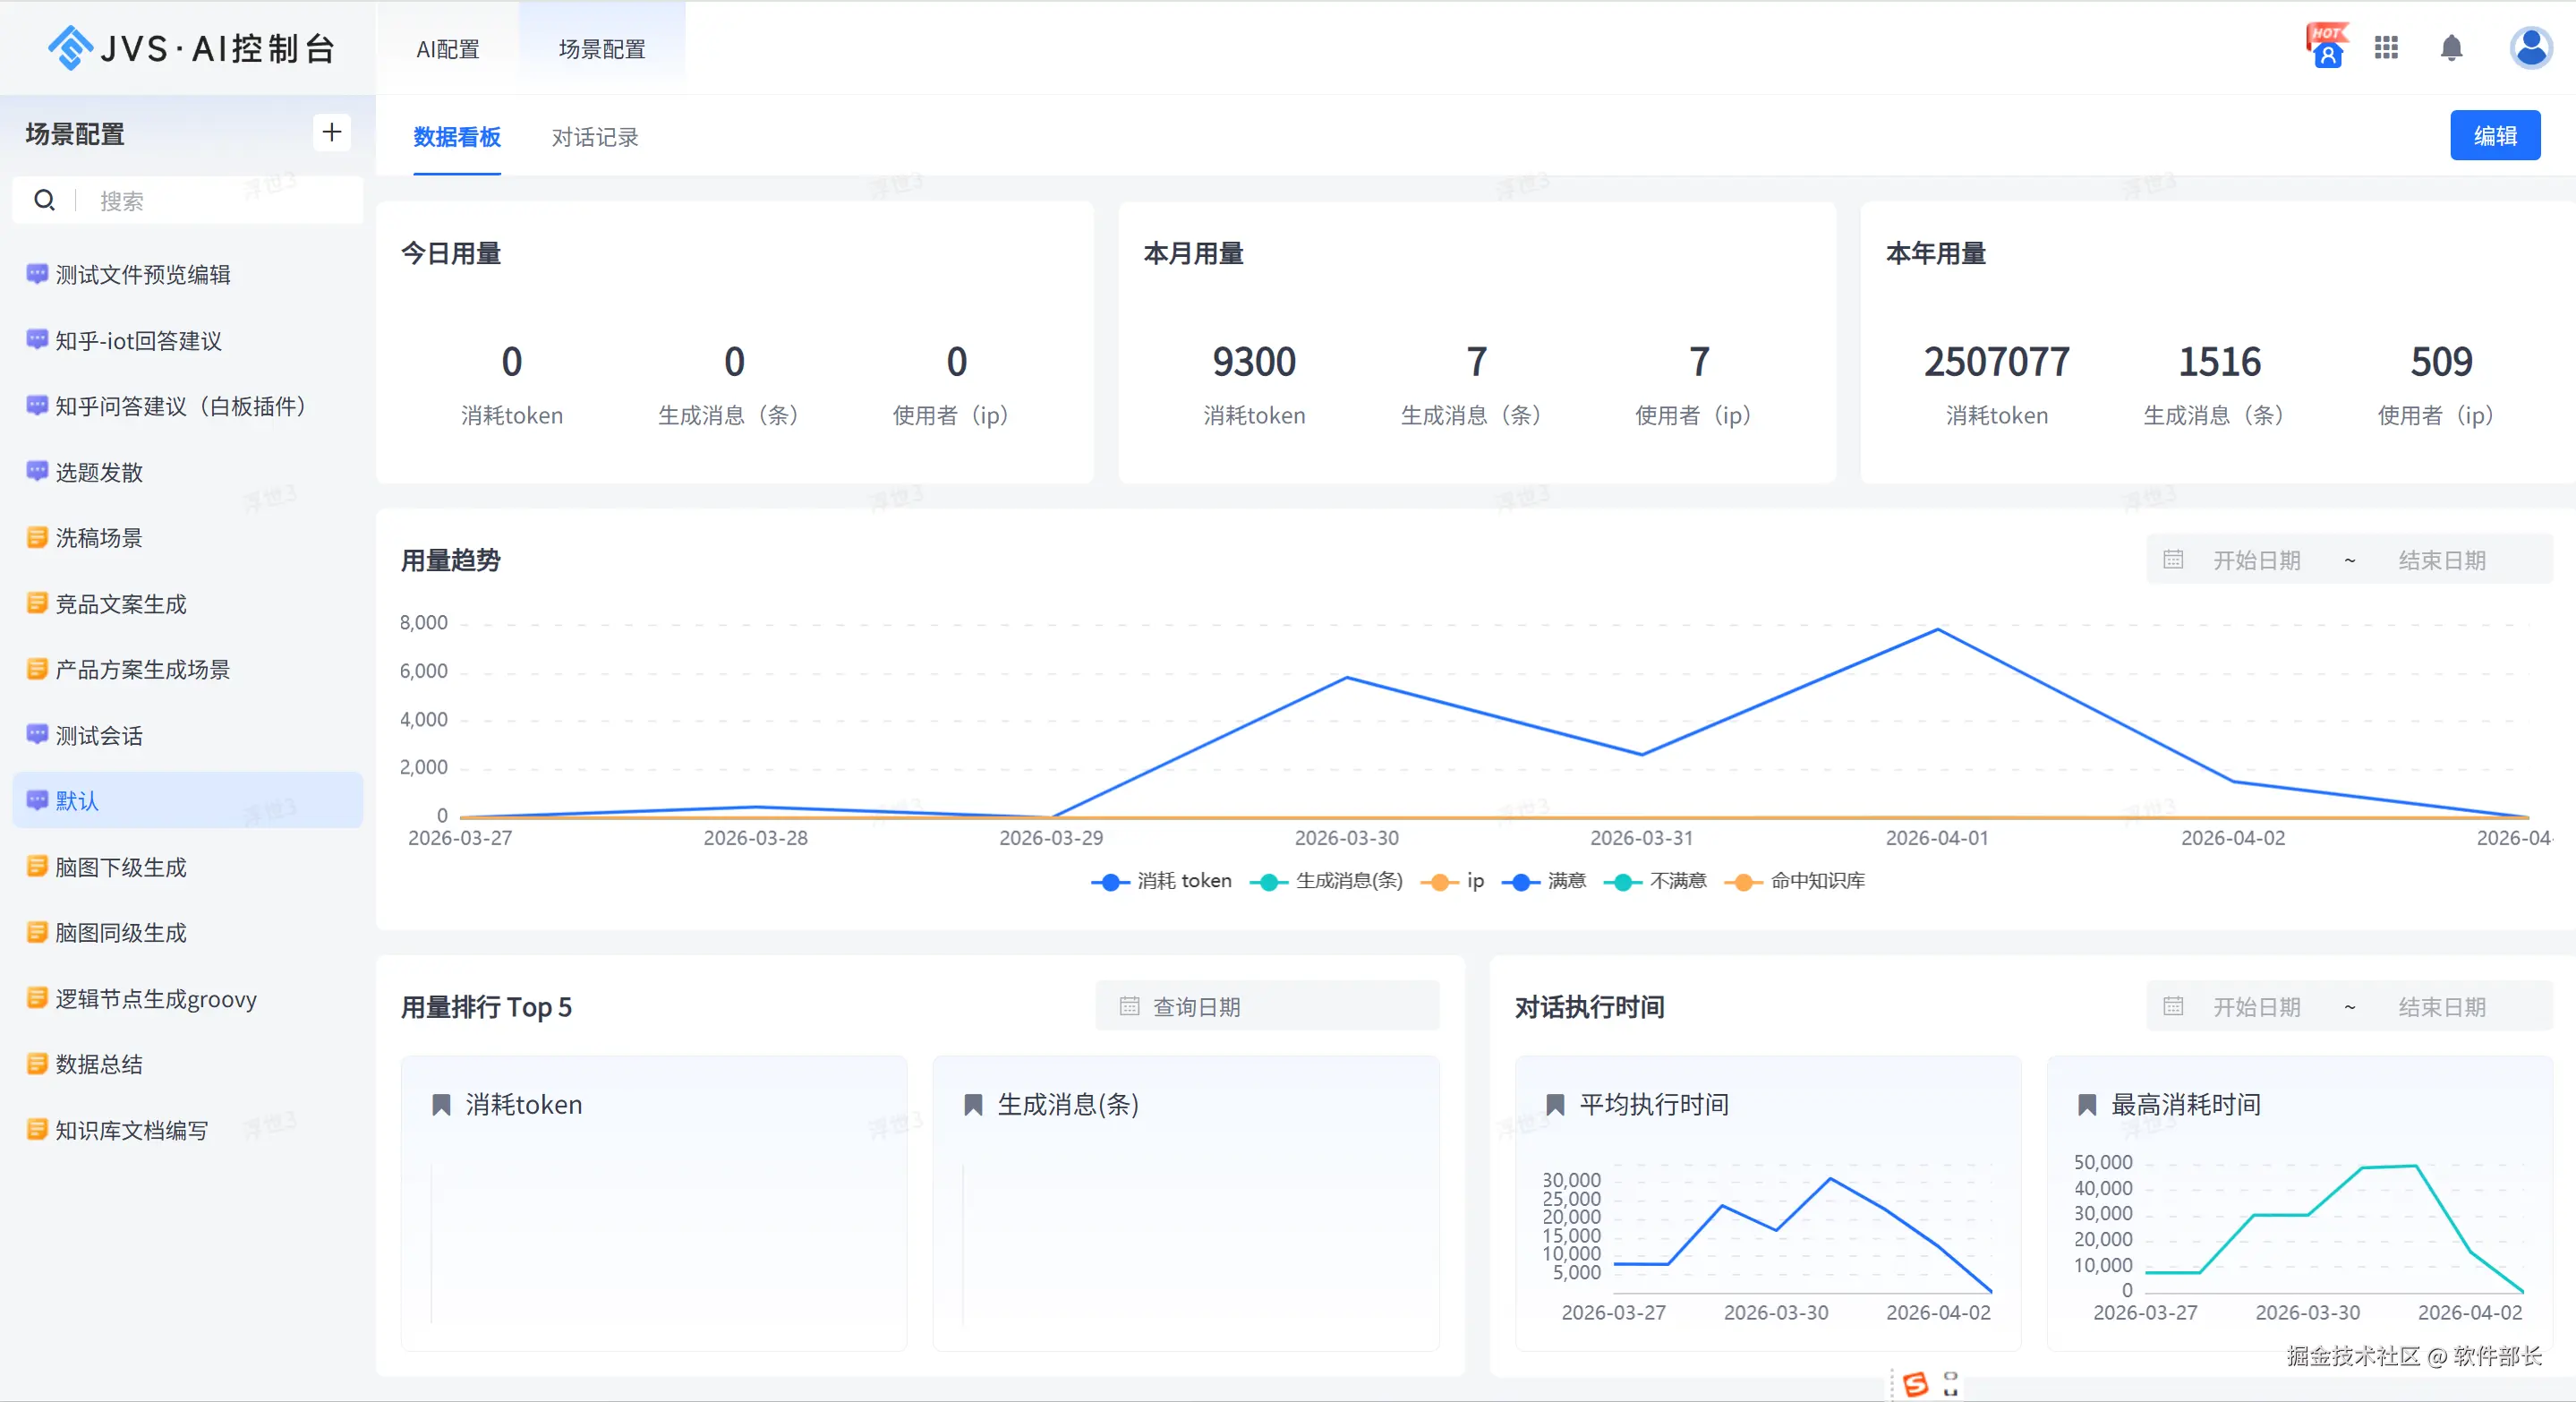Screen dimensions: 2576x1402
Task: Open 开始日期 picker in 对话执行时间
Action: 2256,1007
